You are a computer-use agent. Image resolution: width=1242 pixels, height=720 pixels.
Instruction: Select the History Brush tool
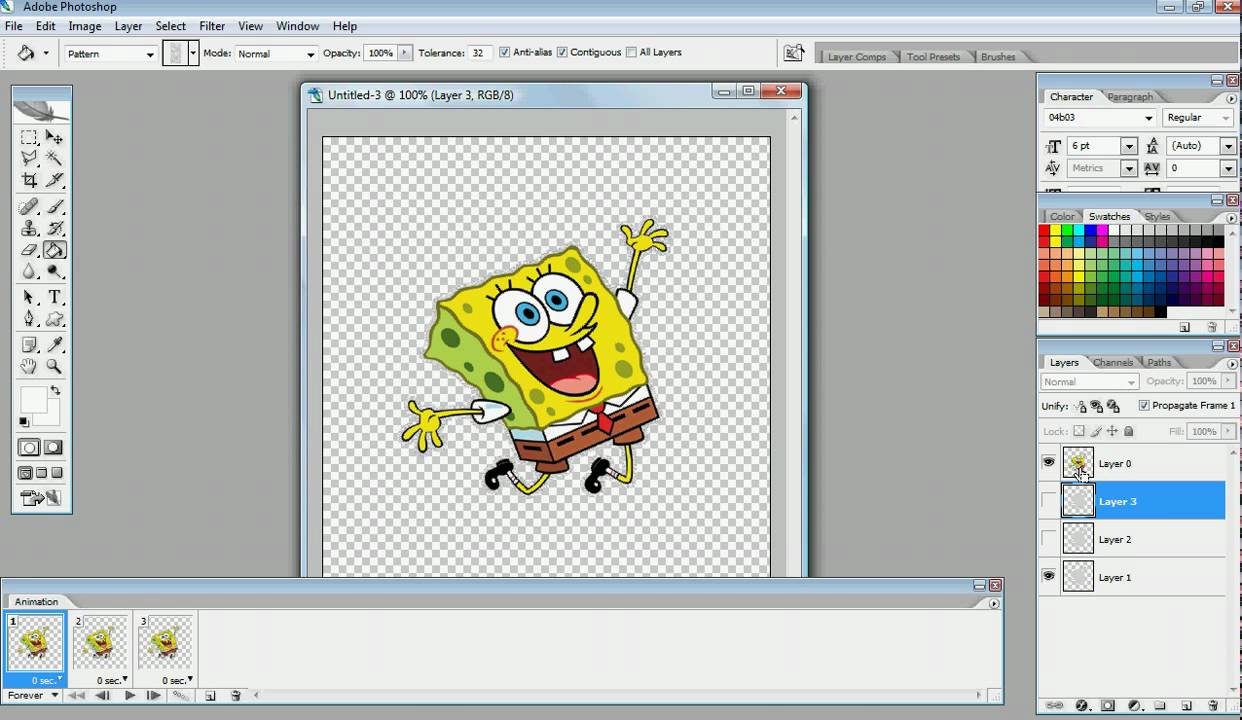click(x=55, y=229)
